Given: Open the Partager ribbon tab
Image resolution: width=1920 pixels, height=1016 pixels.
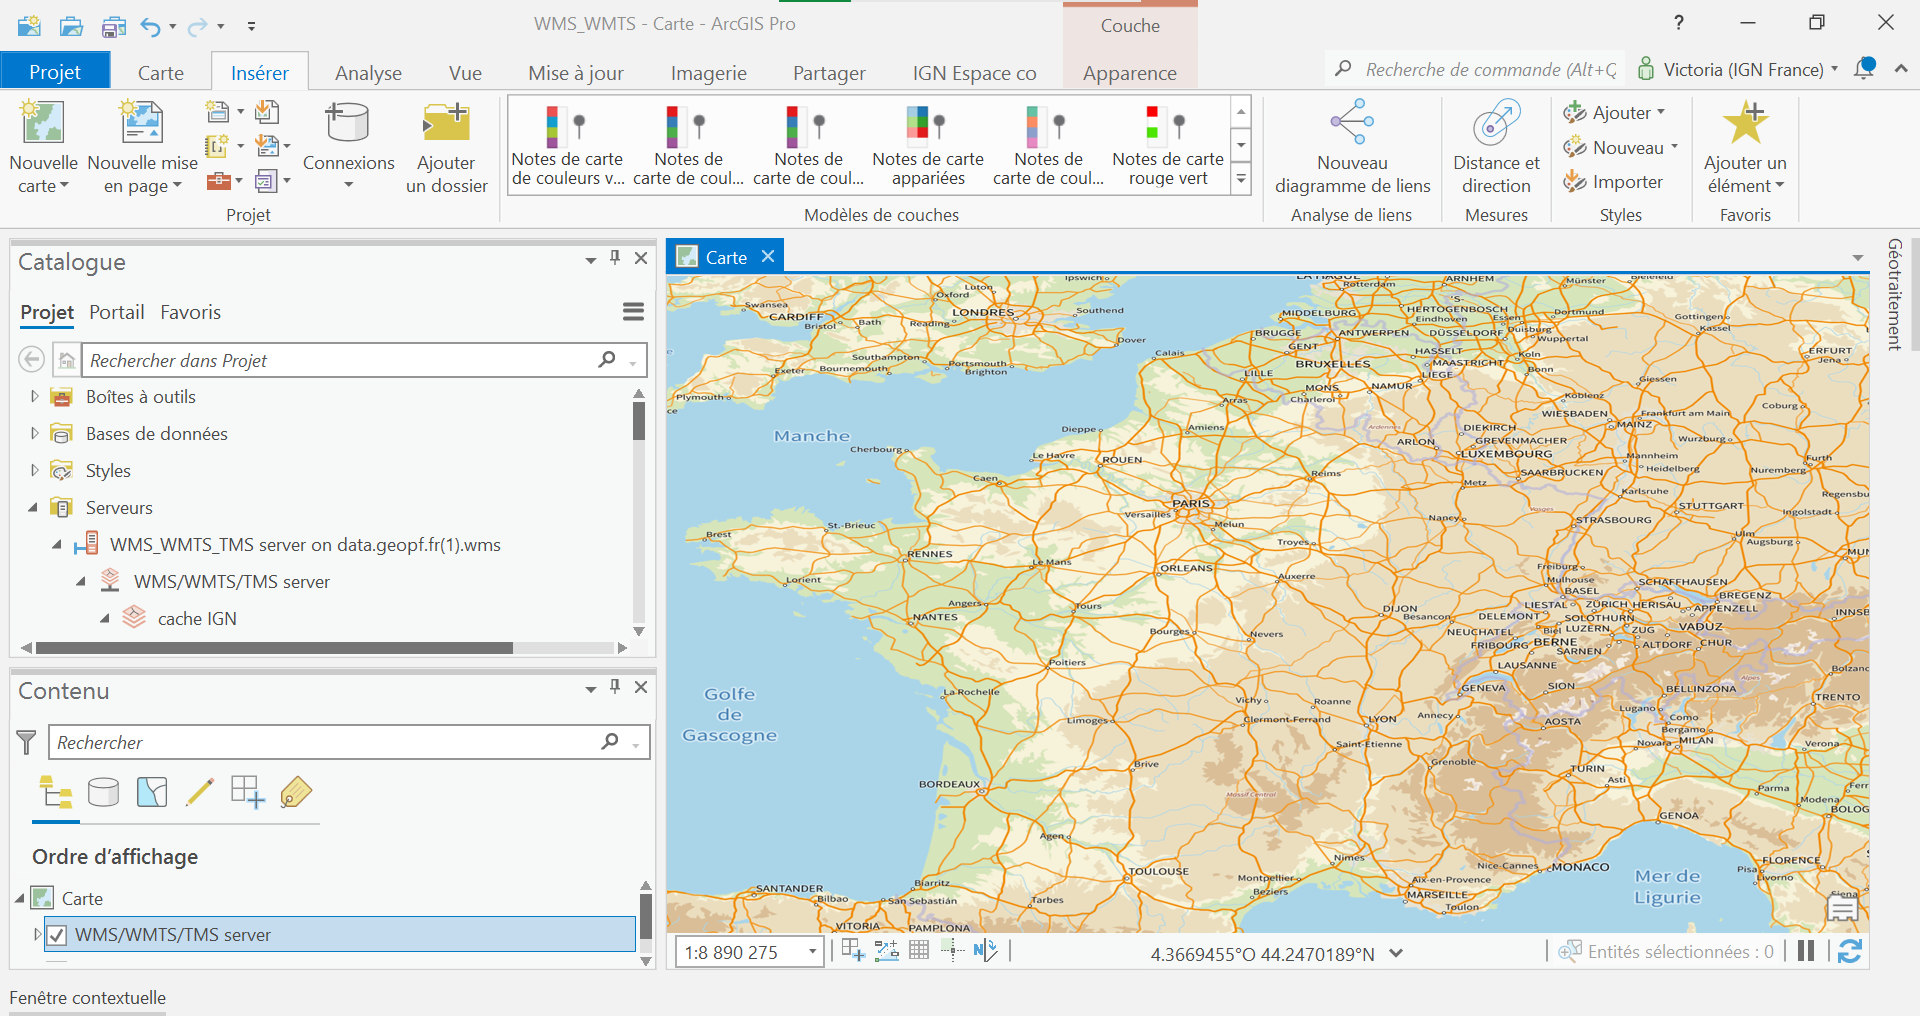Looking at the screenshot, I should click(x=829, y=73).
